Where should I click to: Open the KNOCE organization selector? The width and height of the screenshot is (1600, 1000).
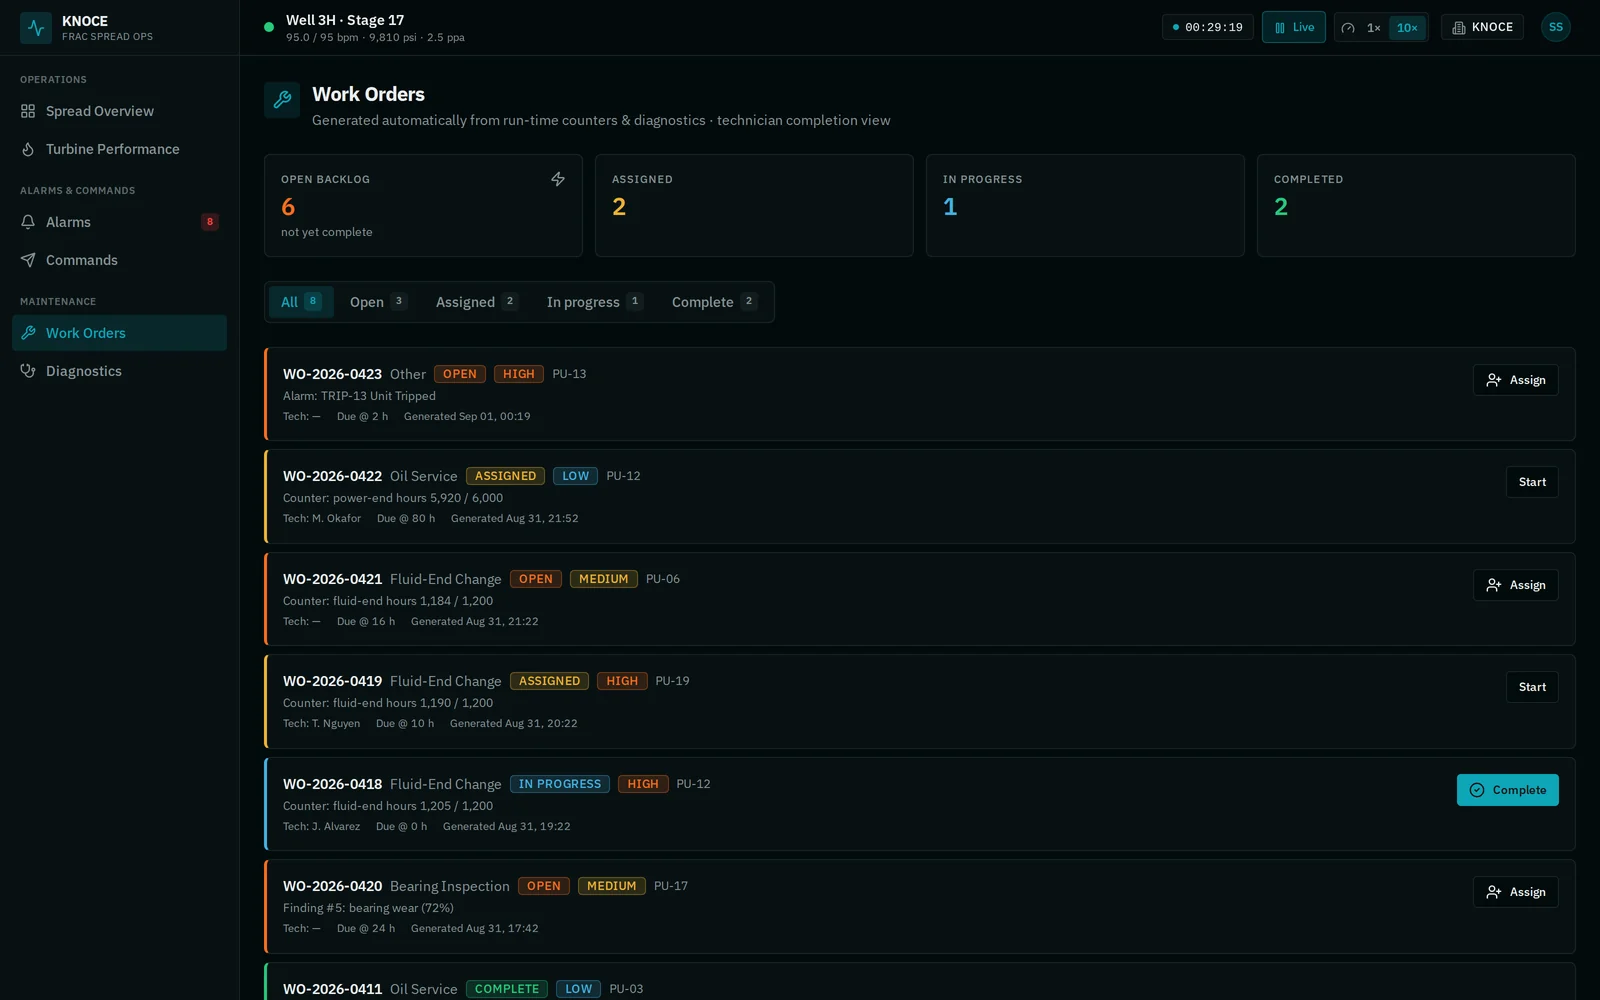(x=1482, y=27)
